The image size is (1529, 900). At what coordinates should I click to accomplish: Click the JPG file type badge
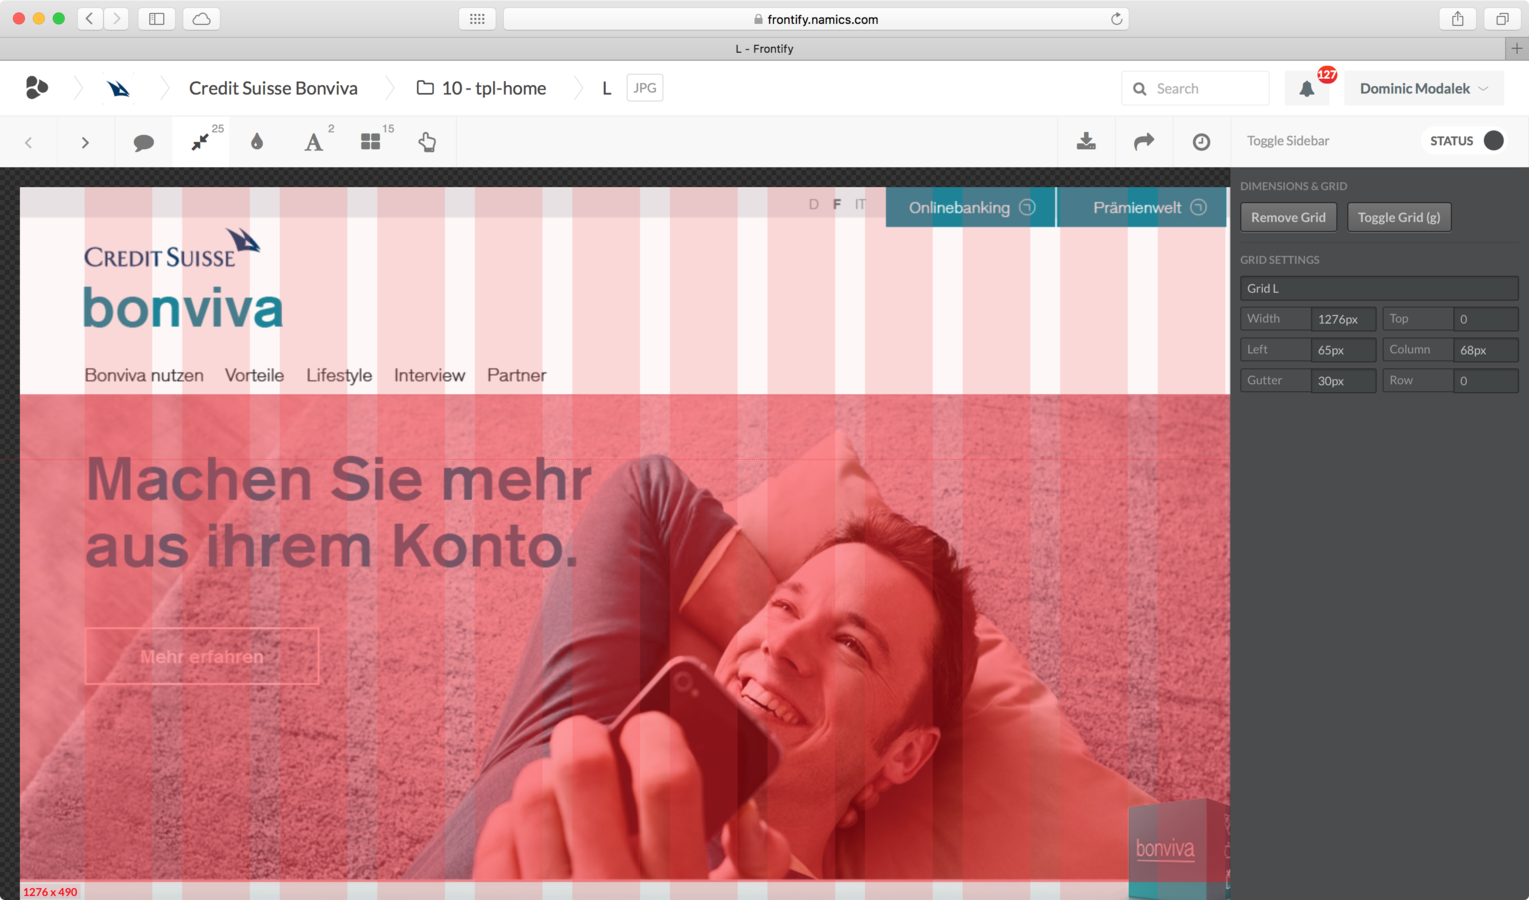click(x=645, y=88)
